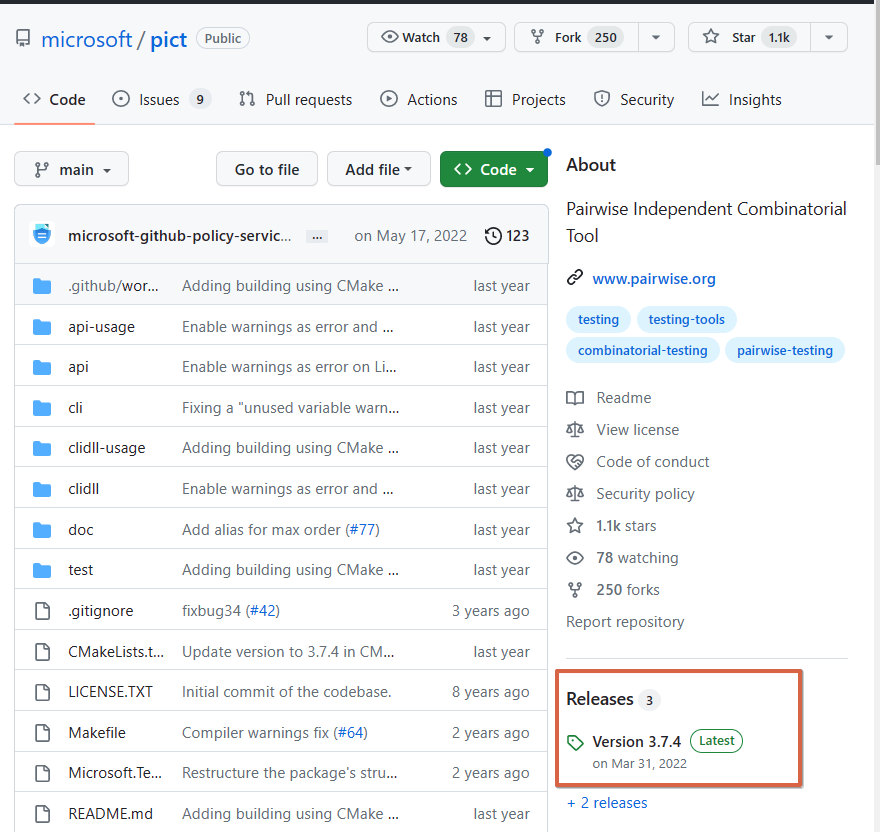880x832 pixels.
Task: Open the api-usage folder
Action: click(x=102, y=327)
